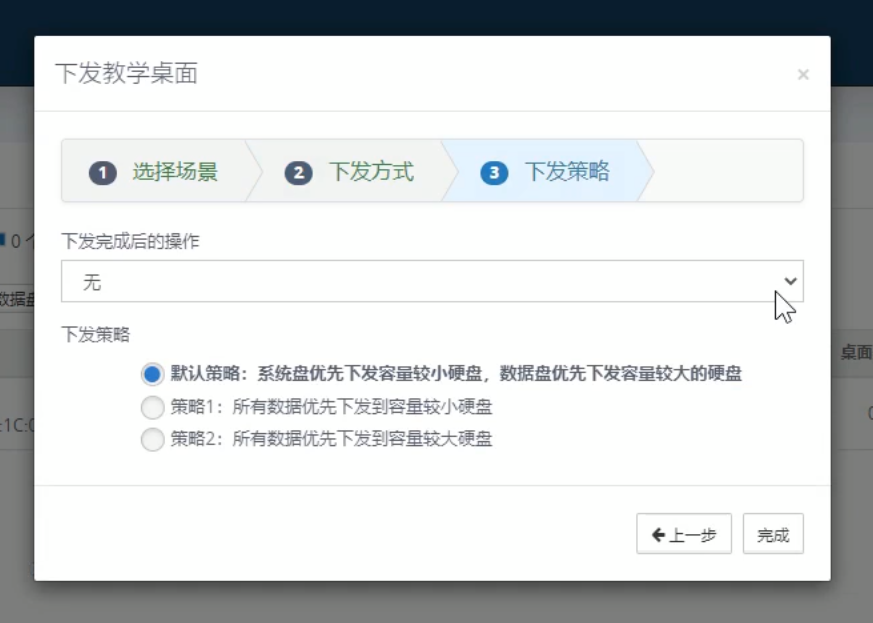Viewport: 873px width, 623px height.
Task: Select the 默认策略 radio button
Action: tap(152, 374)
